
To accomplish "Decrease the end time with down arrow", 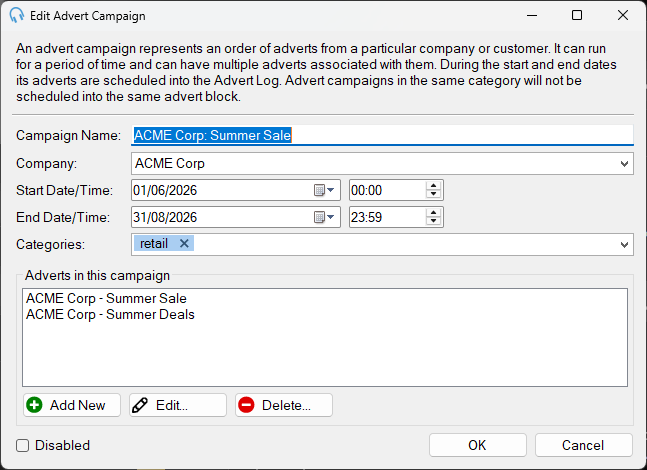I will pos(433,221).
